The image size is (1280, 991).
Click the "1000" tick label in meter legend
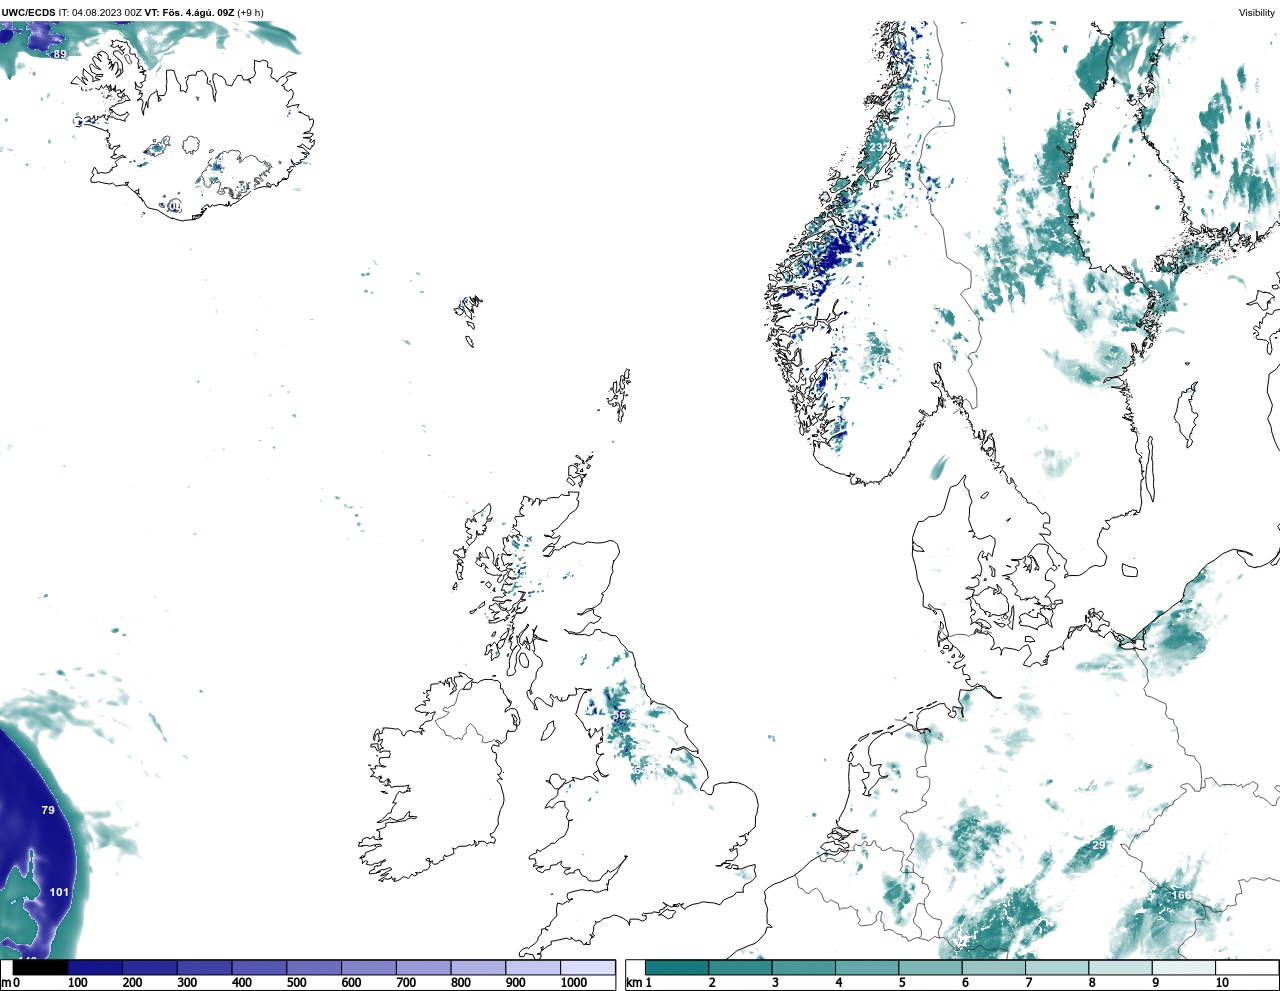pos(574,983)
